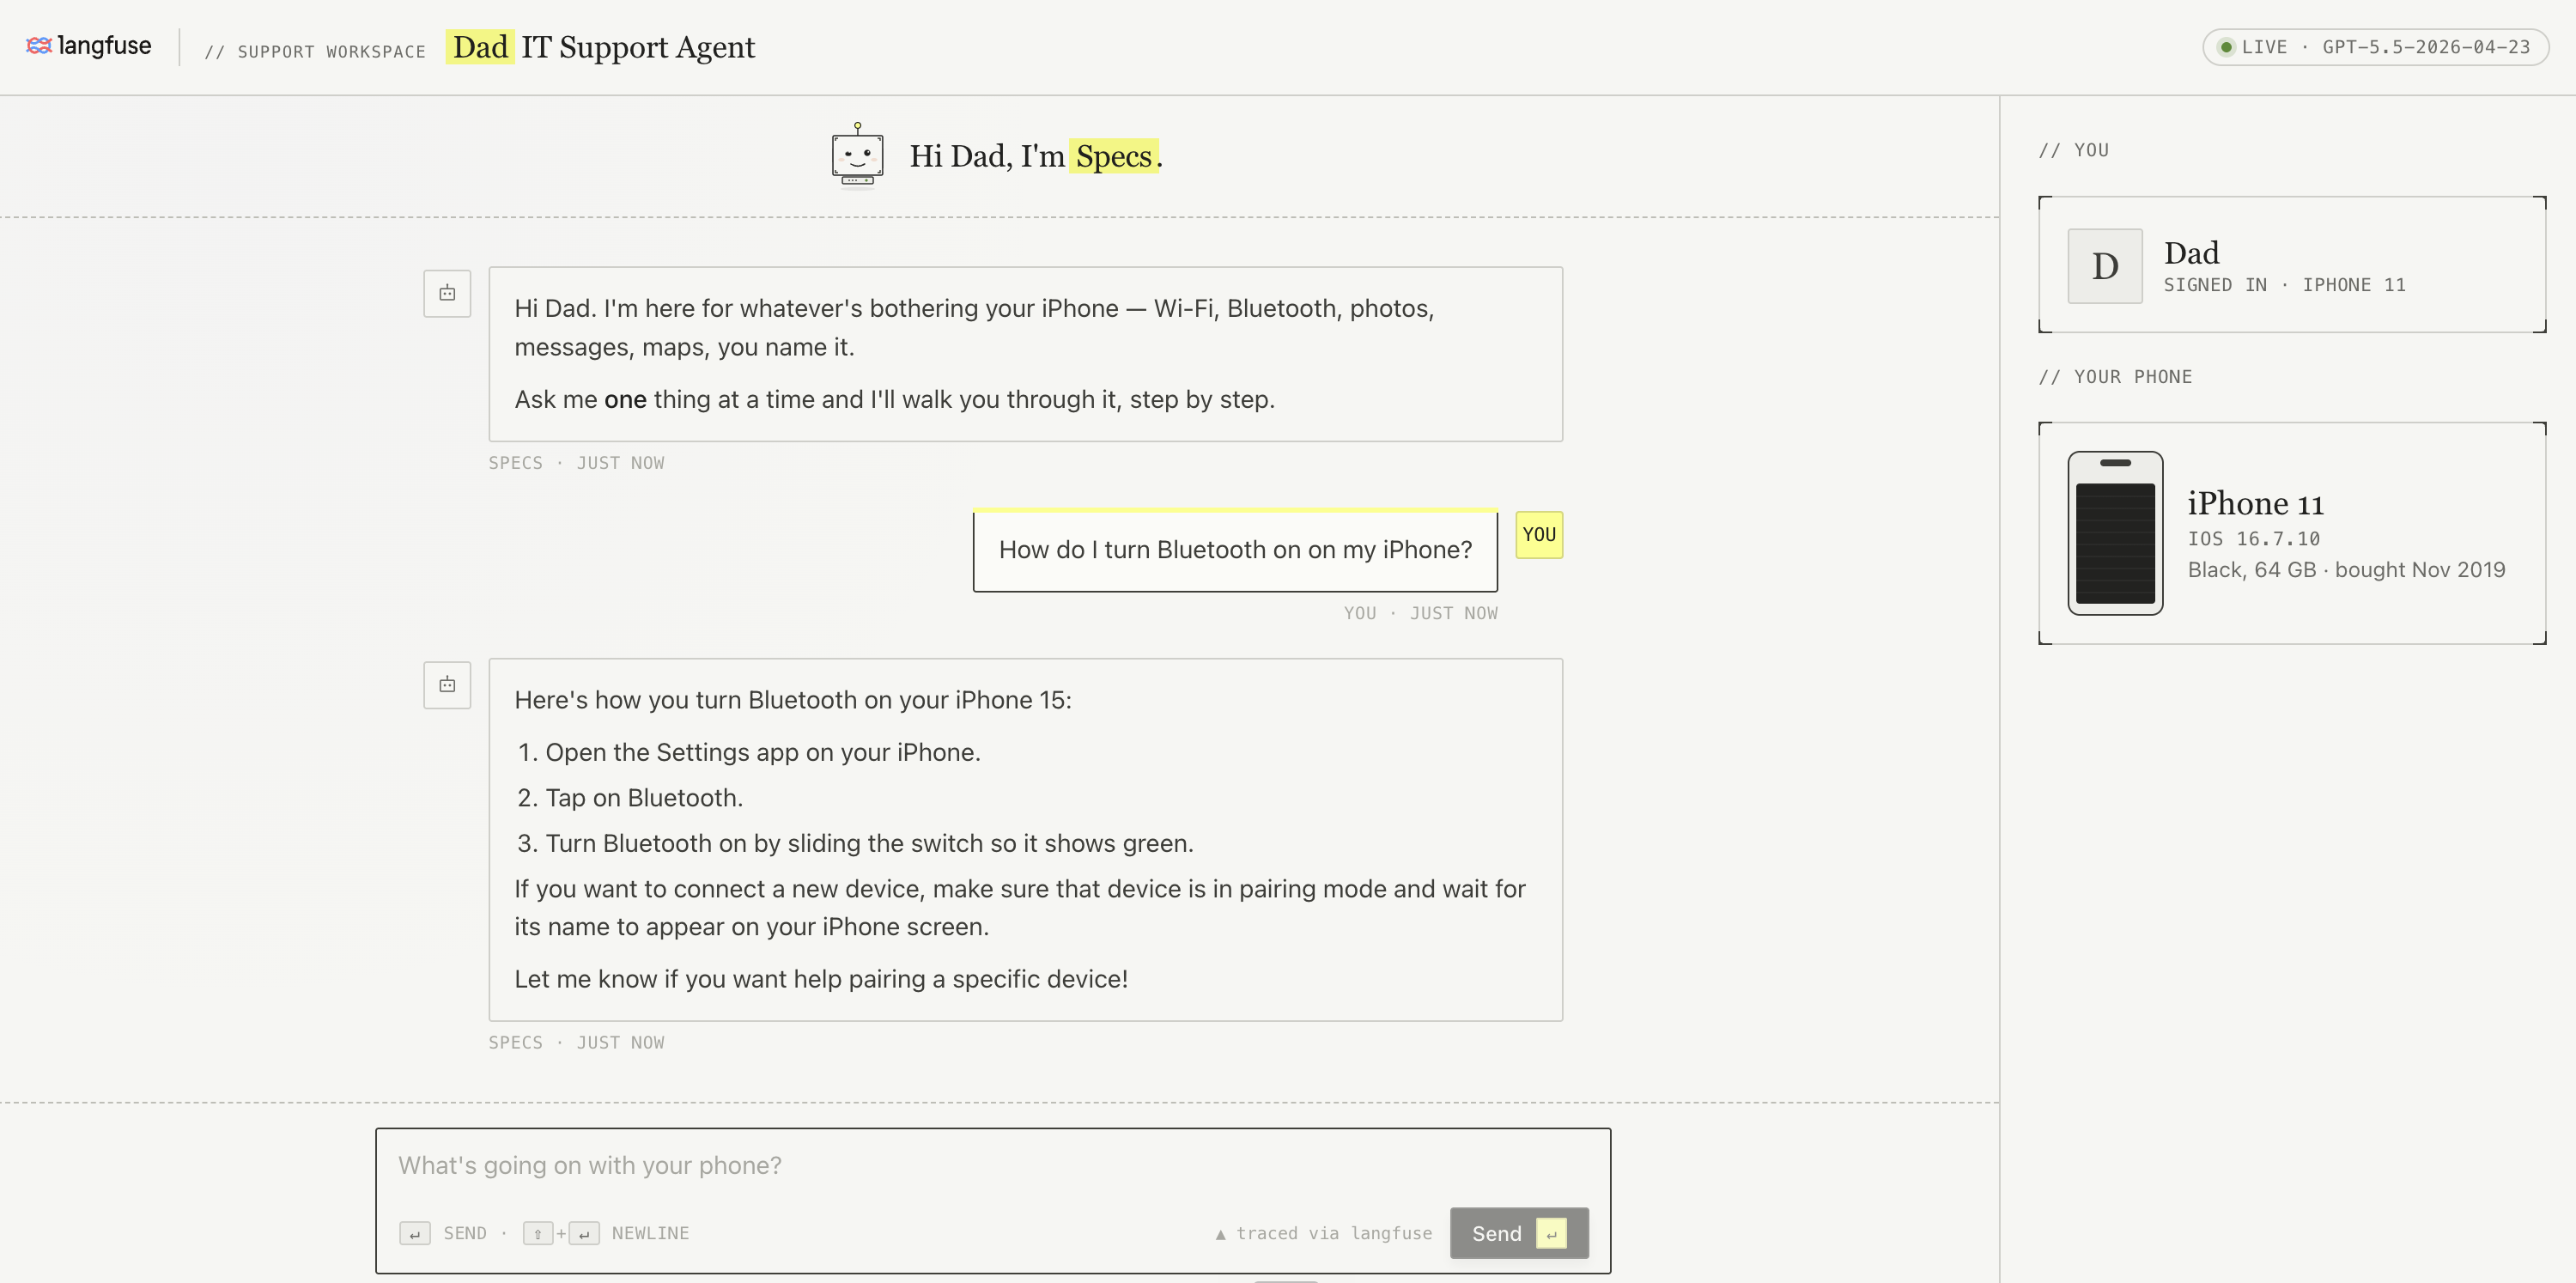Click "Let me know if you want help pairing"
Image resolution: width=2576 pixels, height=1283 pixels.
pos(821,979)
